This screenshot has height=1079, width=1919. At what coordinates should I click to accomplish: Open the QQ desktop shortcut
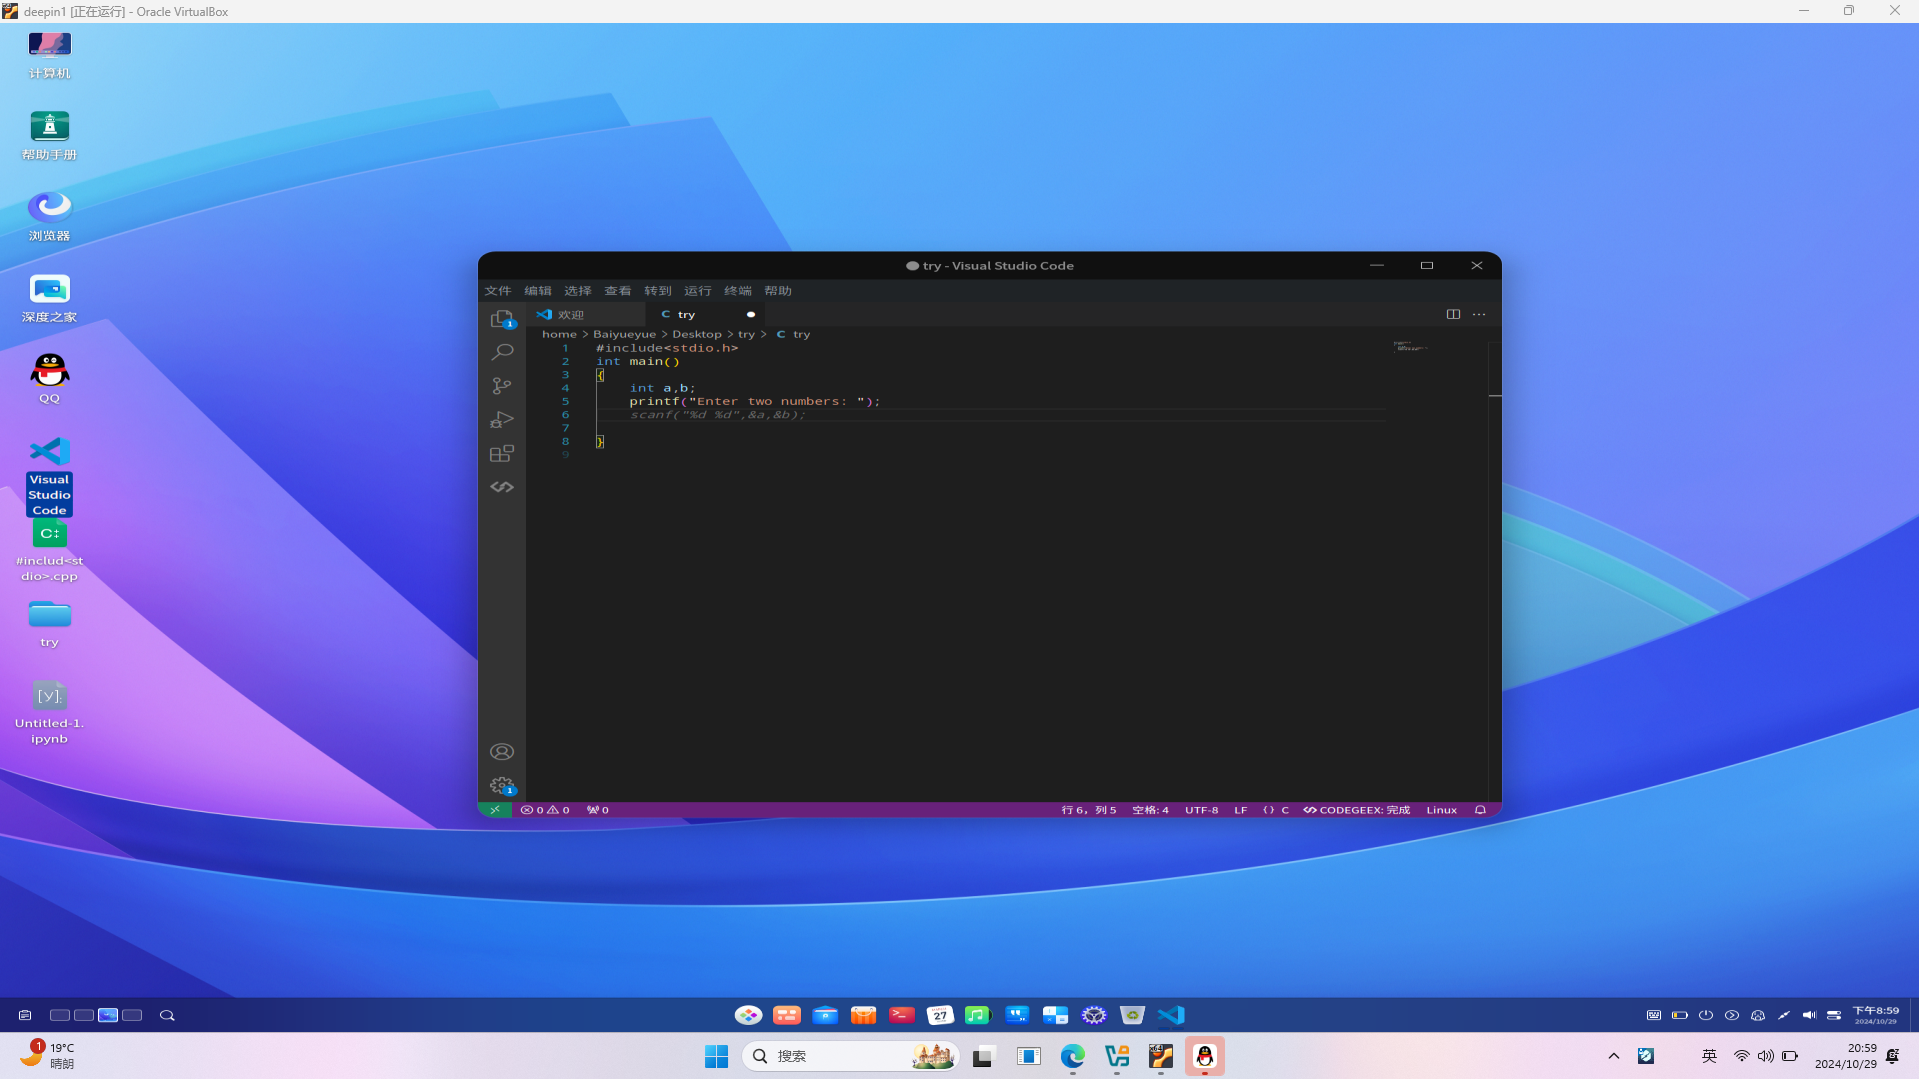coord(49,378)
